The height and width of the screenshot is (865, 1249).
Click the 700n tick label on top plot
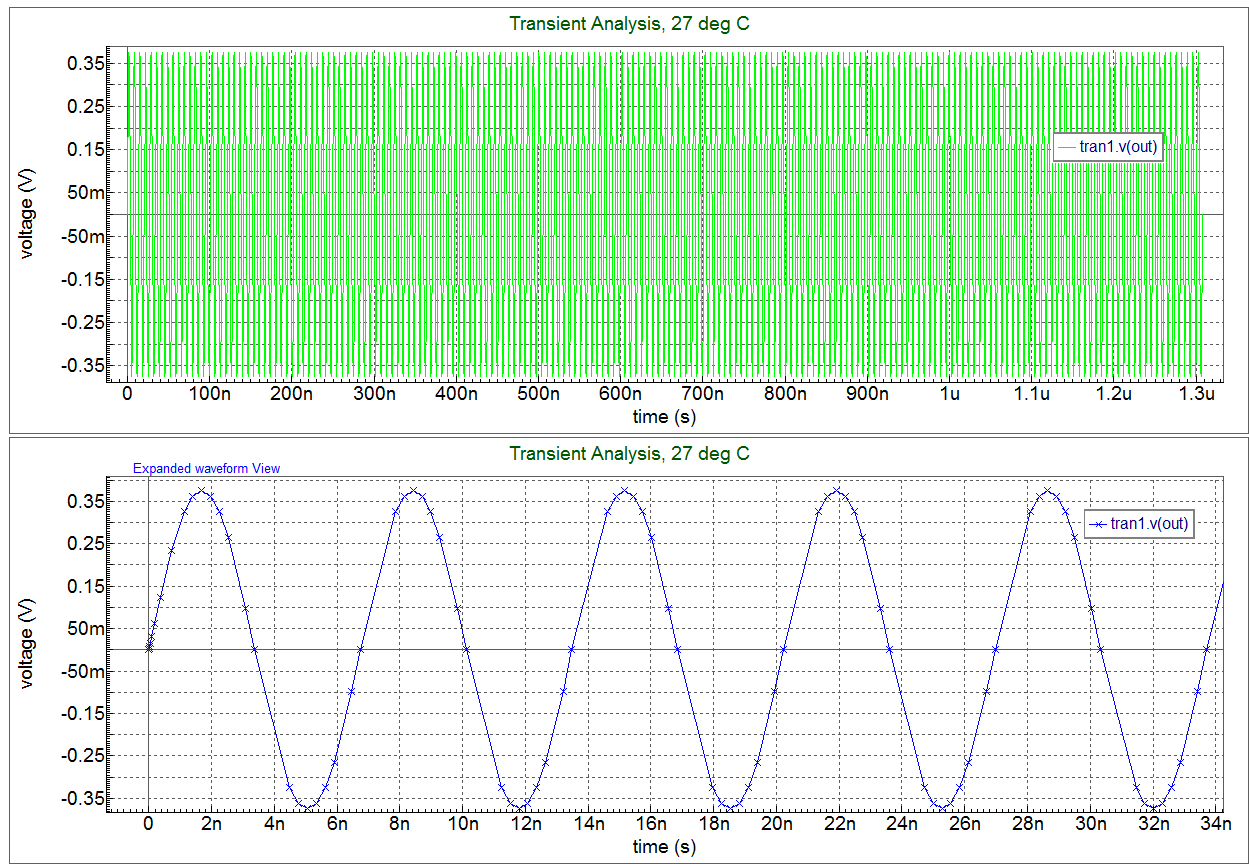pyautogui.click(x=702, y=393)
